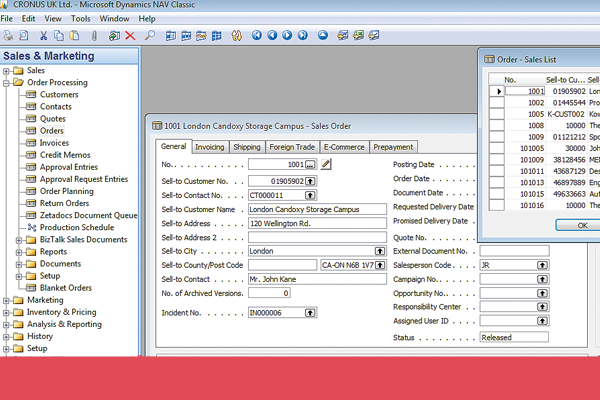
Task: Expand the Inventory & Pricing folder
Action: point(6,313)
